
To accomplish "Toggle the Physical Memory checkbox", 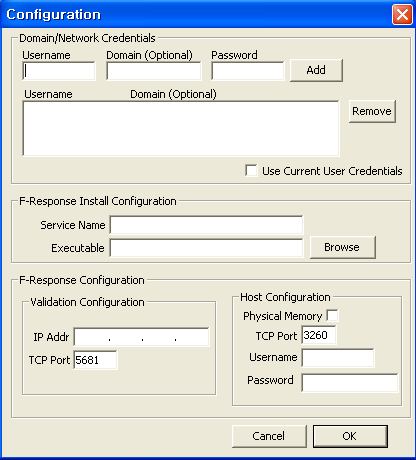I will (x=332, y=315).
